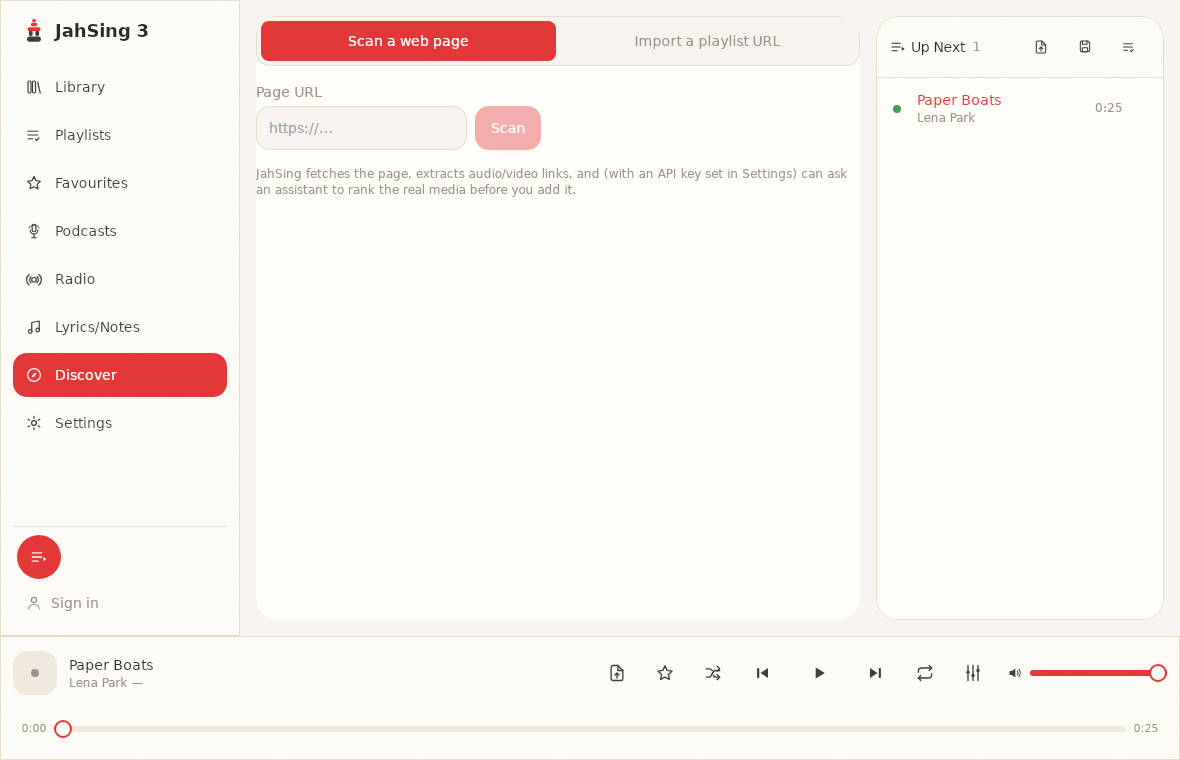The width and height of the screenshot is (1180, 760).
Task: Click the save queue icon in Up Next
Action: [x=1084, y=47]
